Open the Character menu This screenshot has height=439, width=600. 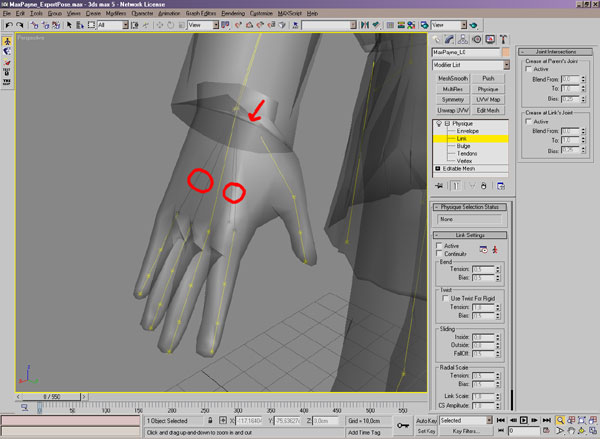(142, 13)
